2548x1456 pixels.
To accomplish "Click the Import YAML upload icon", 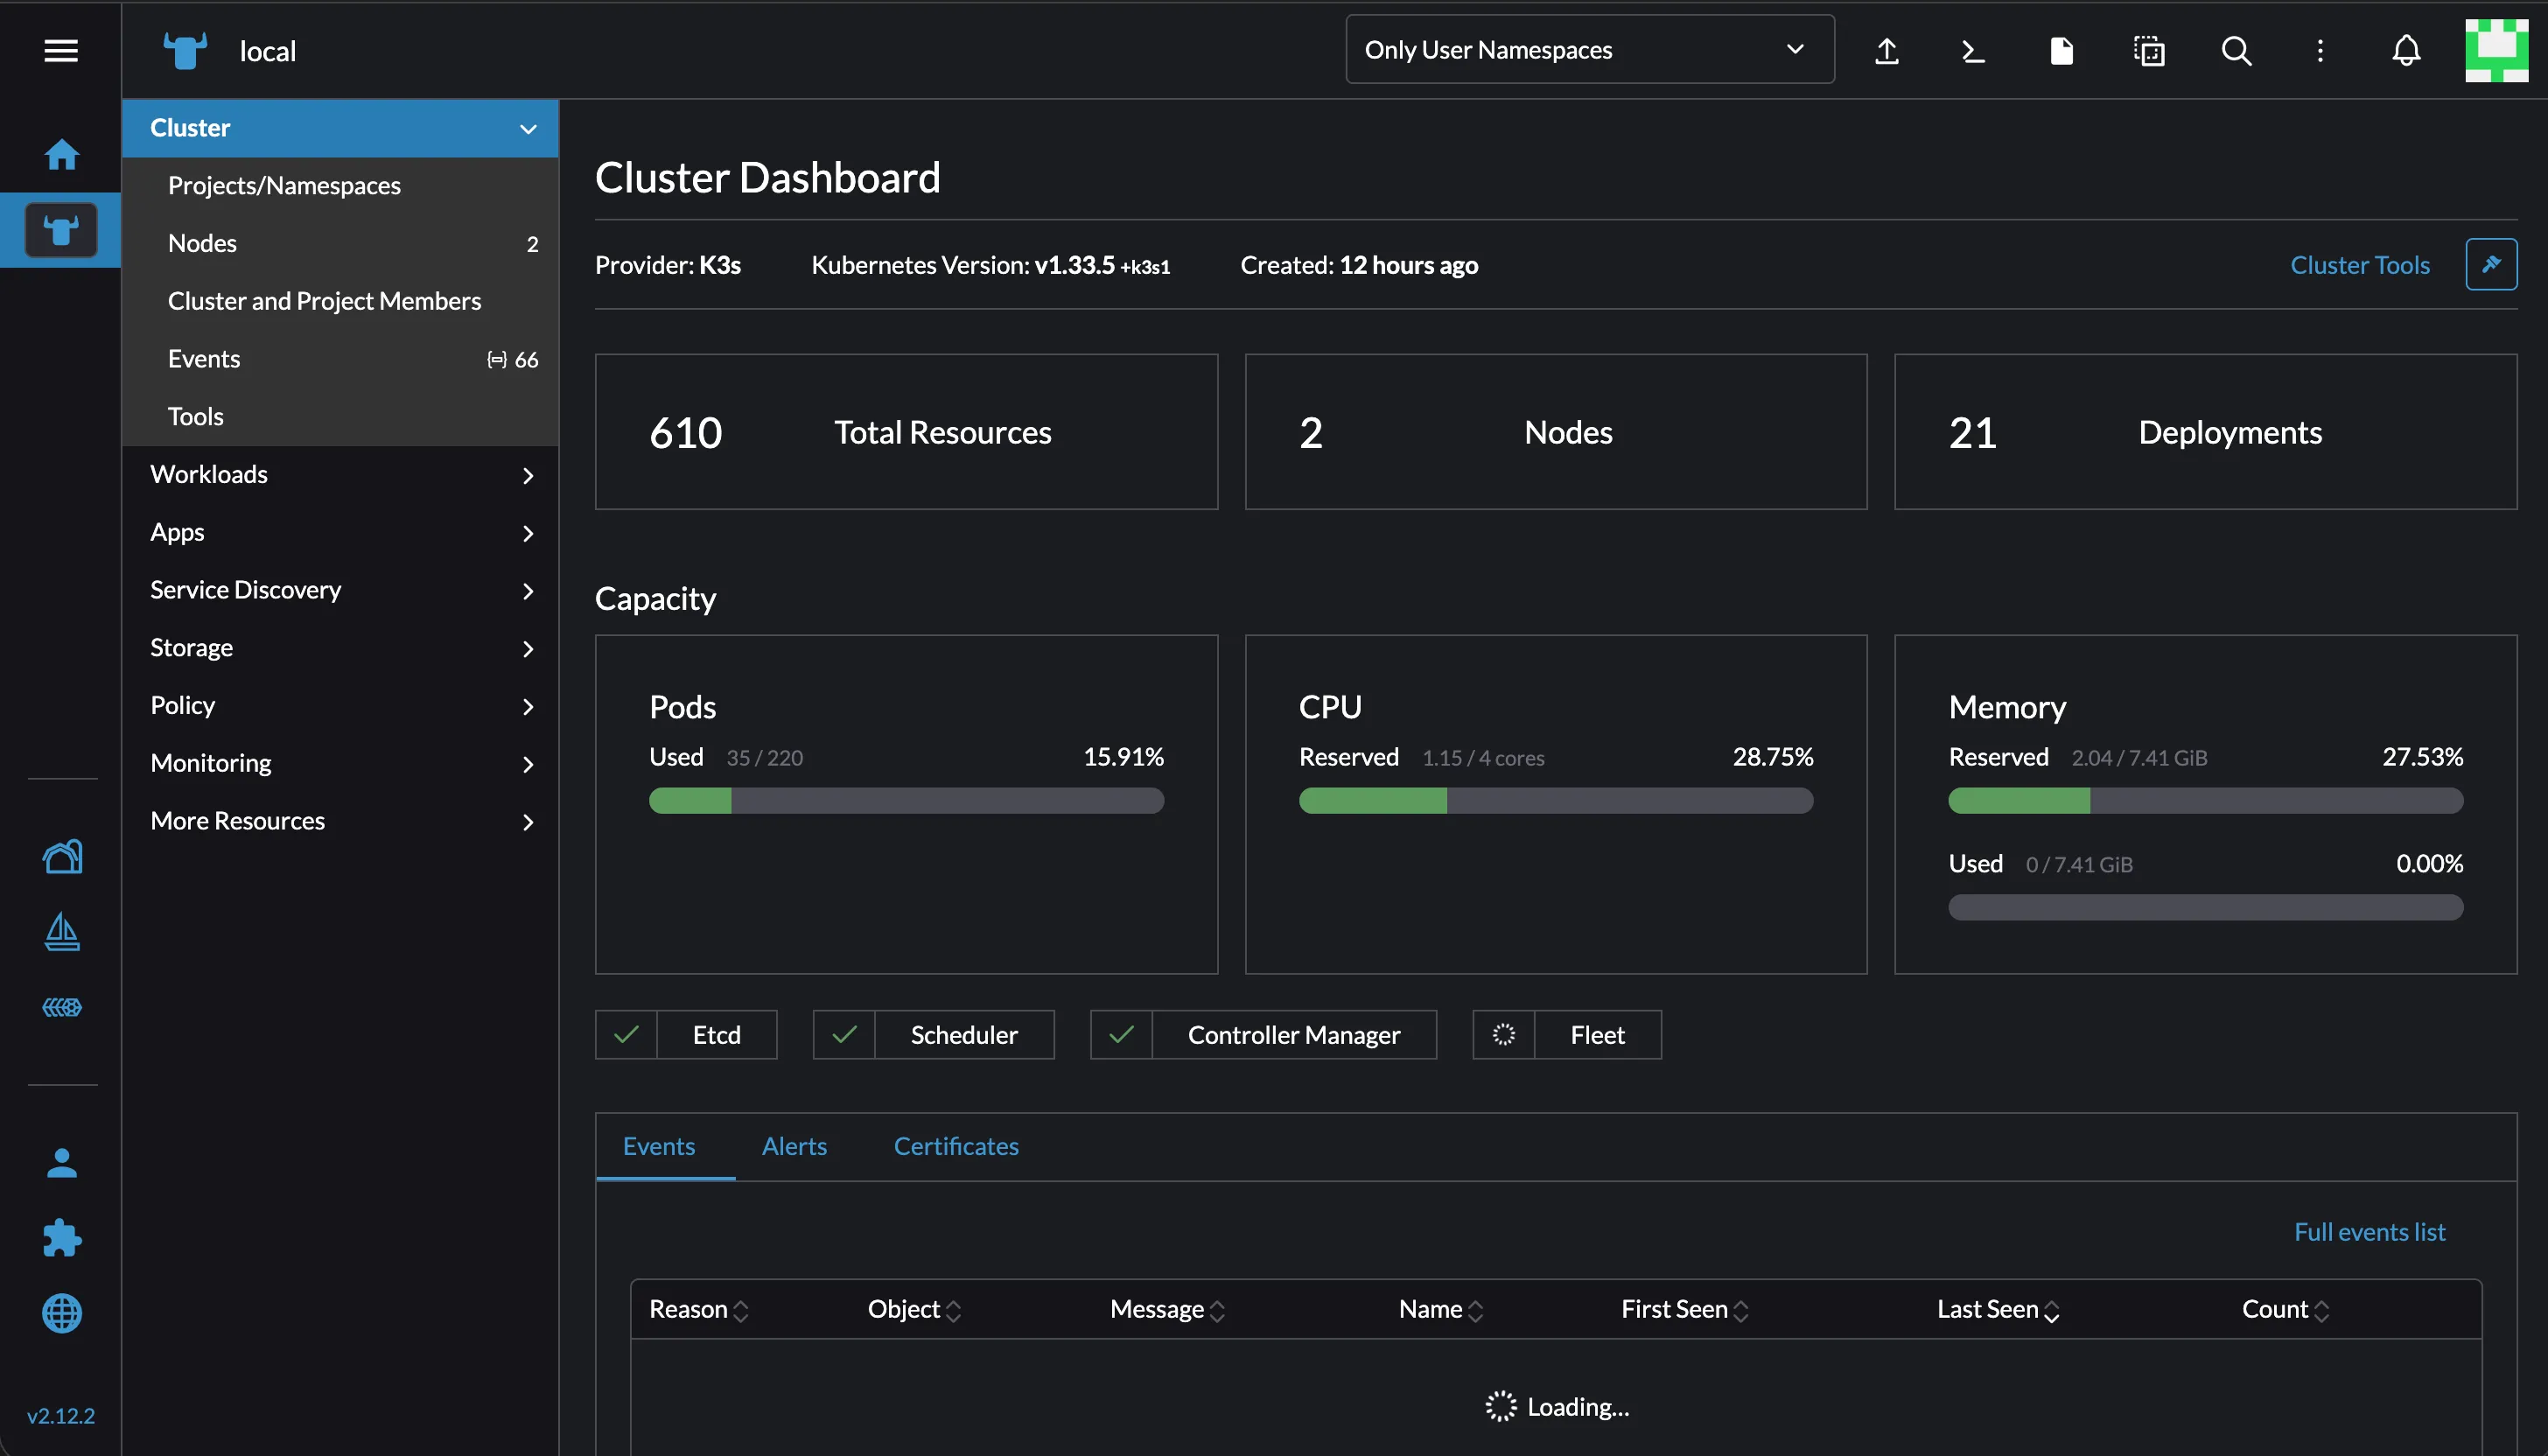I will click(1887, 50).
